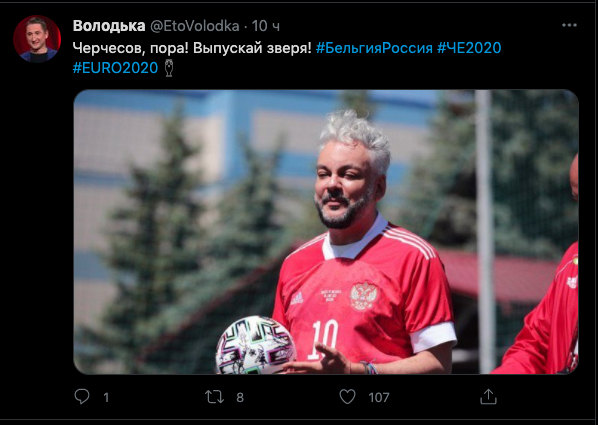
Task: Open the @EtoVolodka handle link
Action: (x=195, y=26)
